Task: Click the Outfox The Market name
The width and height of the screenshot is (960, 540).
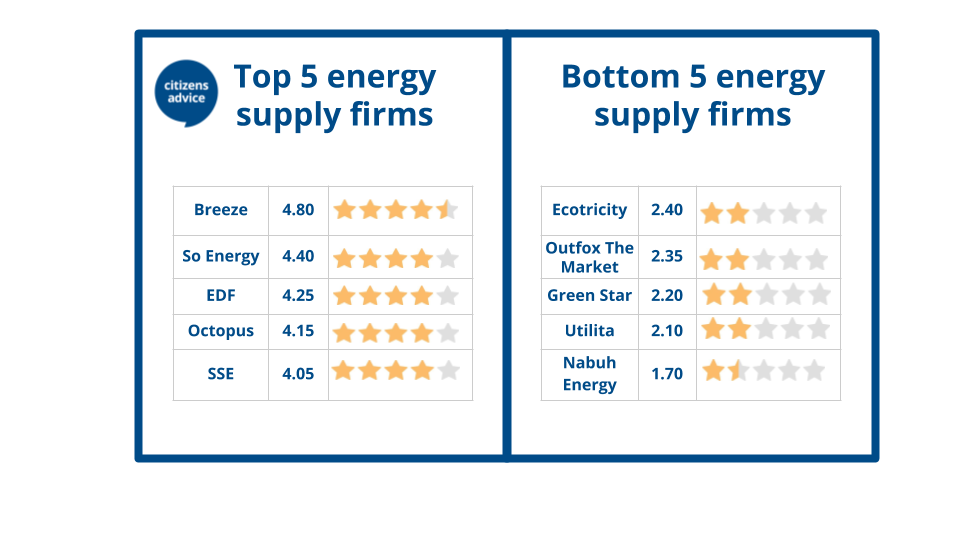Action: pyautogui.click(x=590, y=257)
